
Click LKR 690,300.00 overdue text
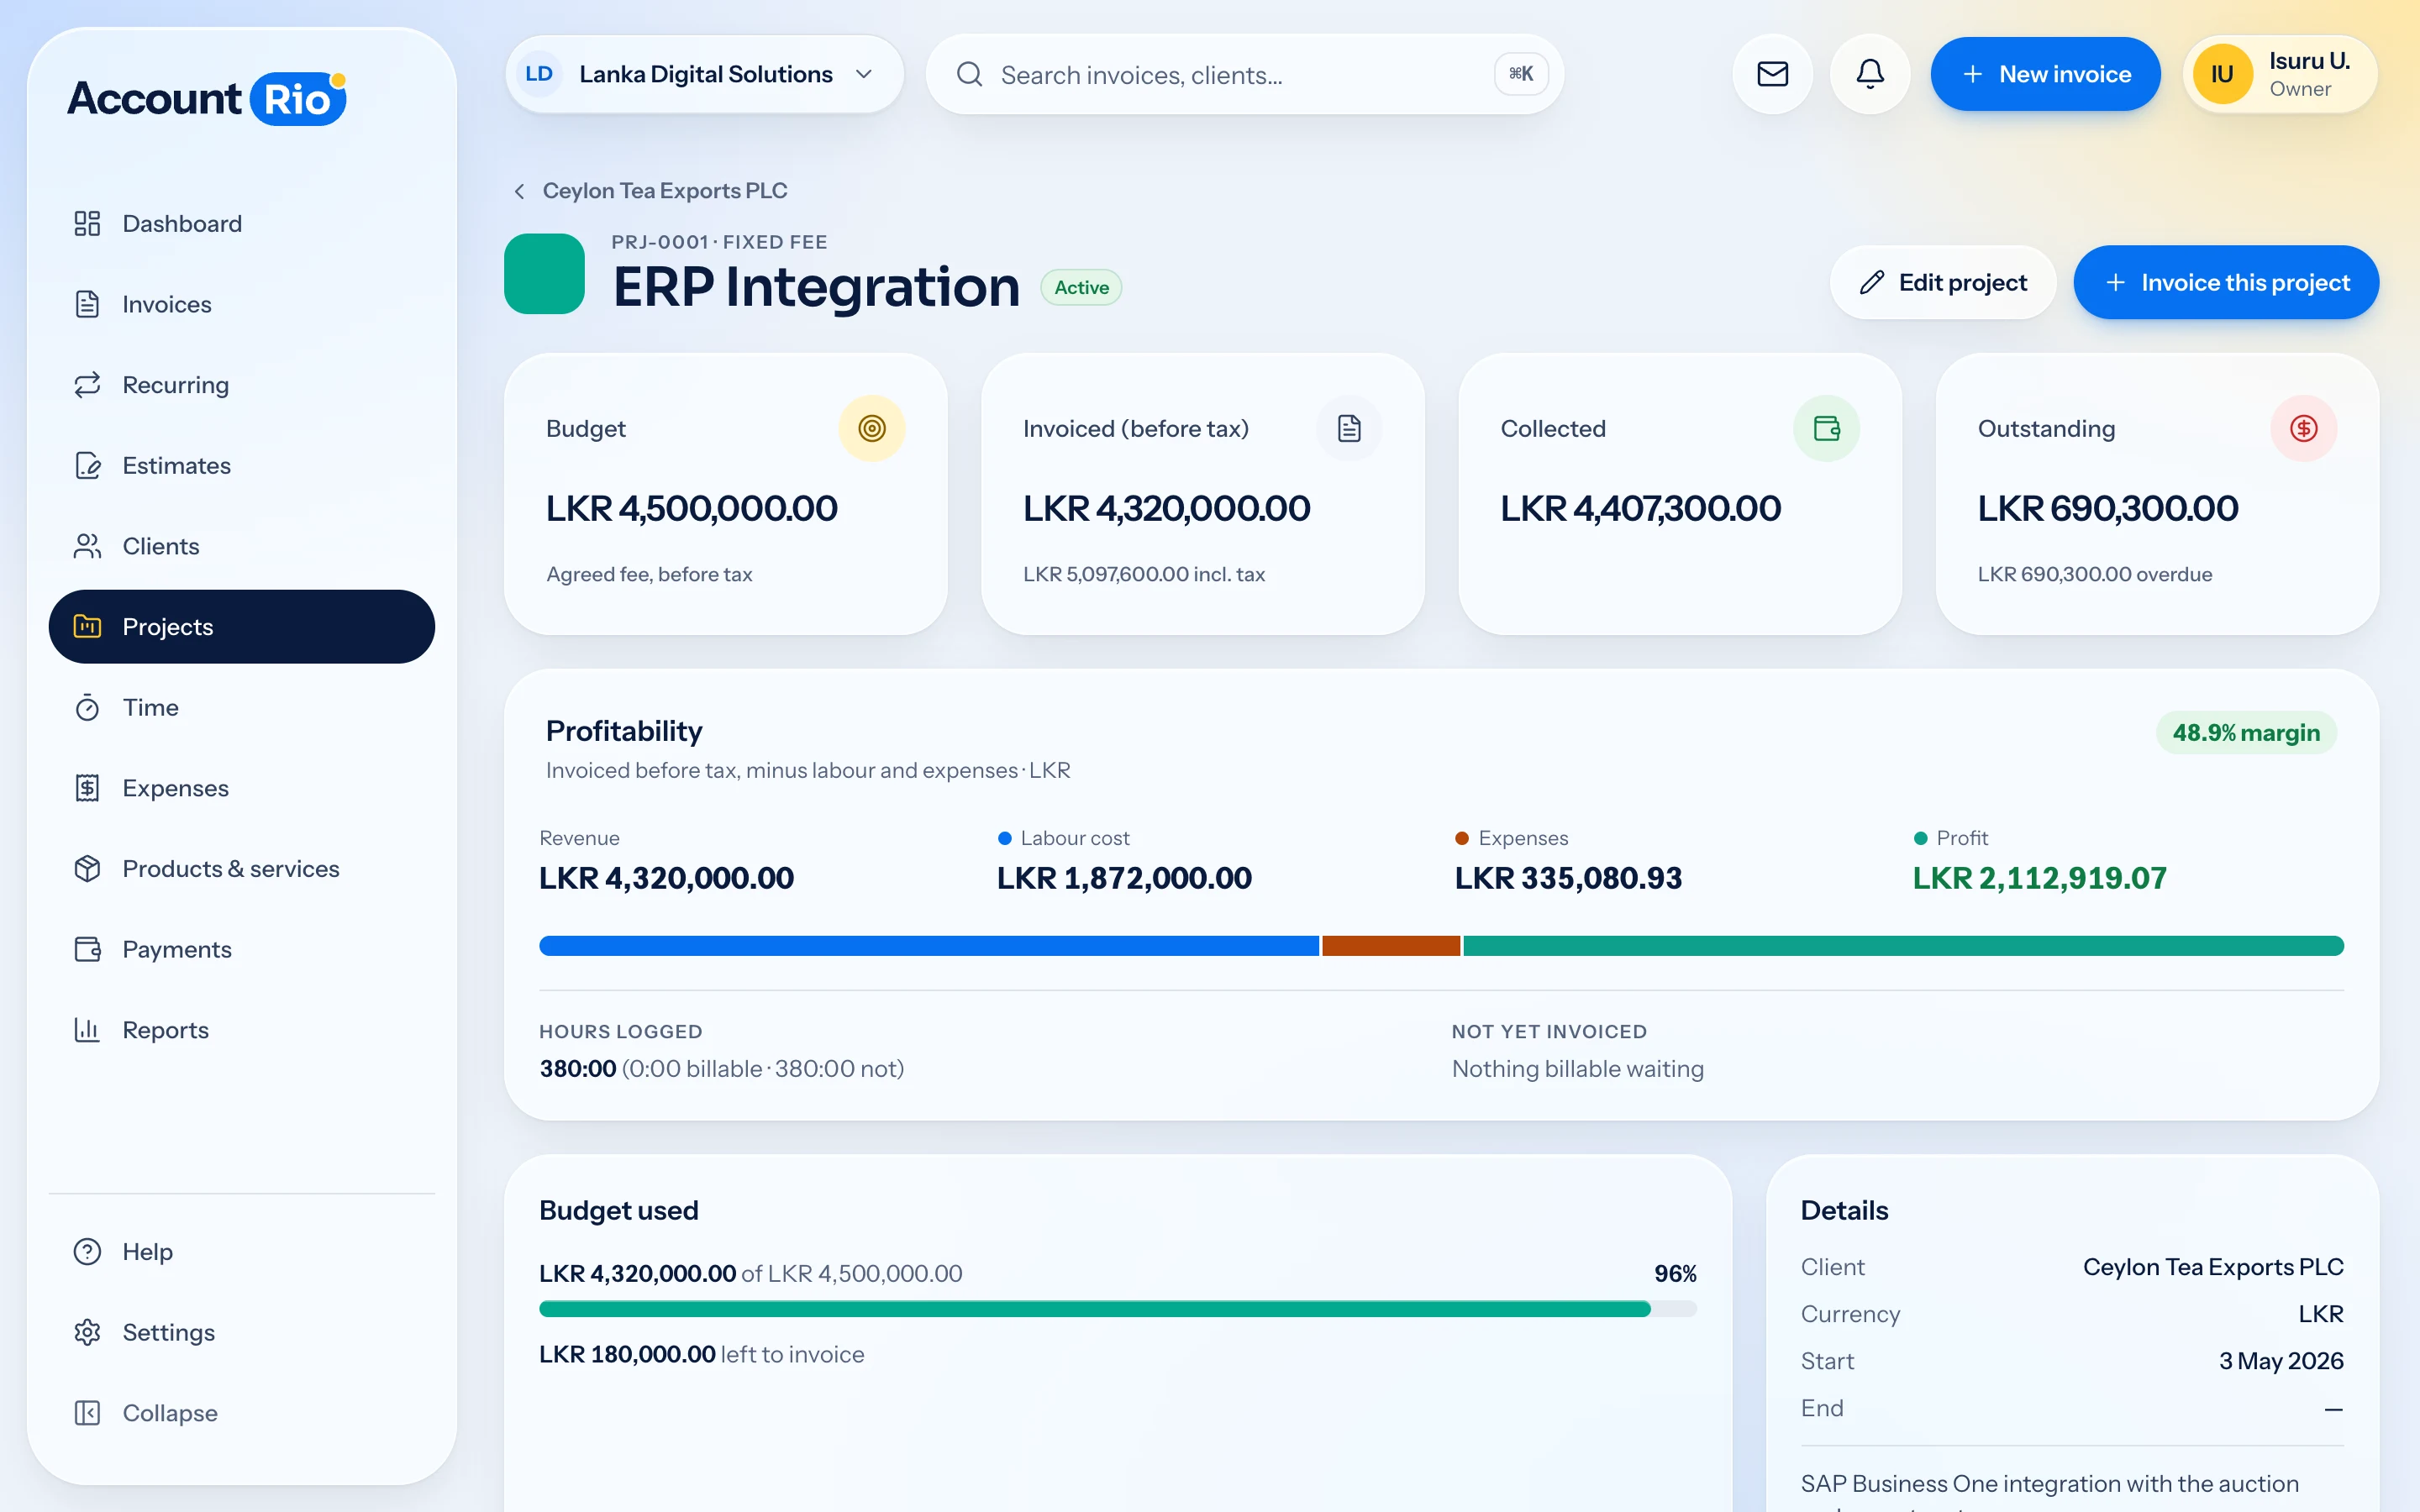point(2094,574)
